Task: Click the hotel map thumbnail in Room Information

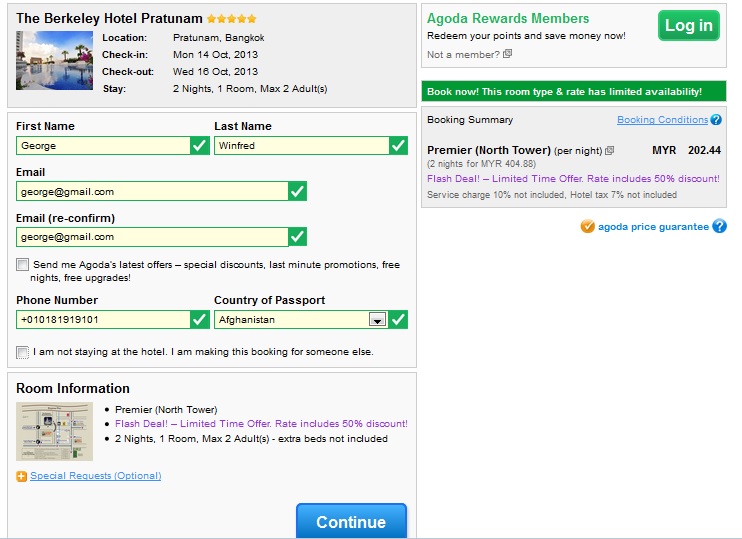Action: coord(54,431)
